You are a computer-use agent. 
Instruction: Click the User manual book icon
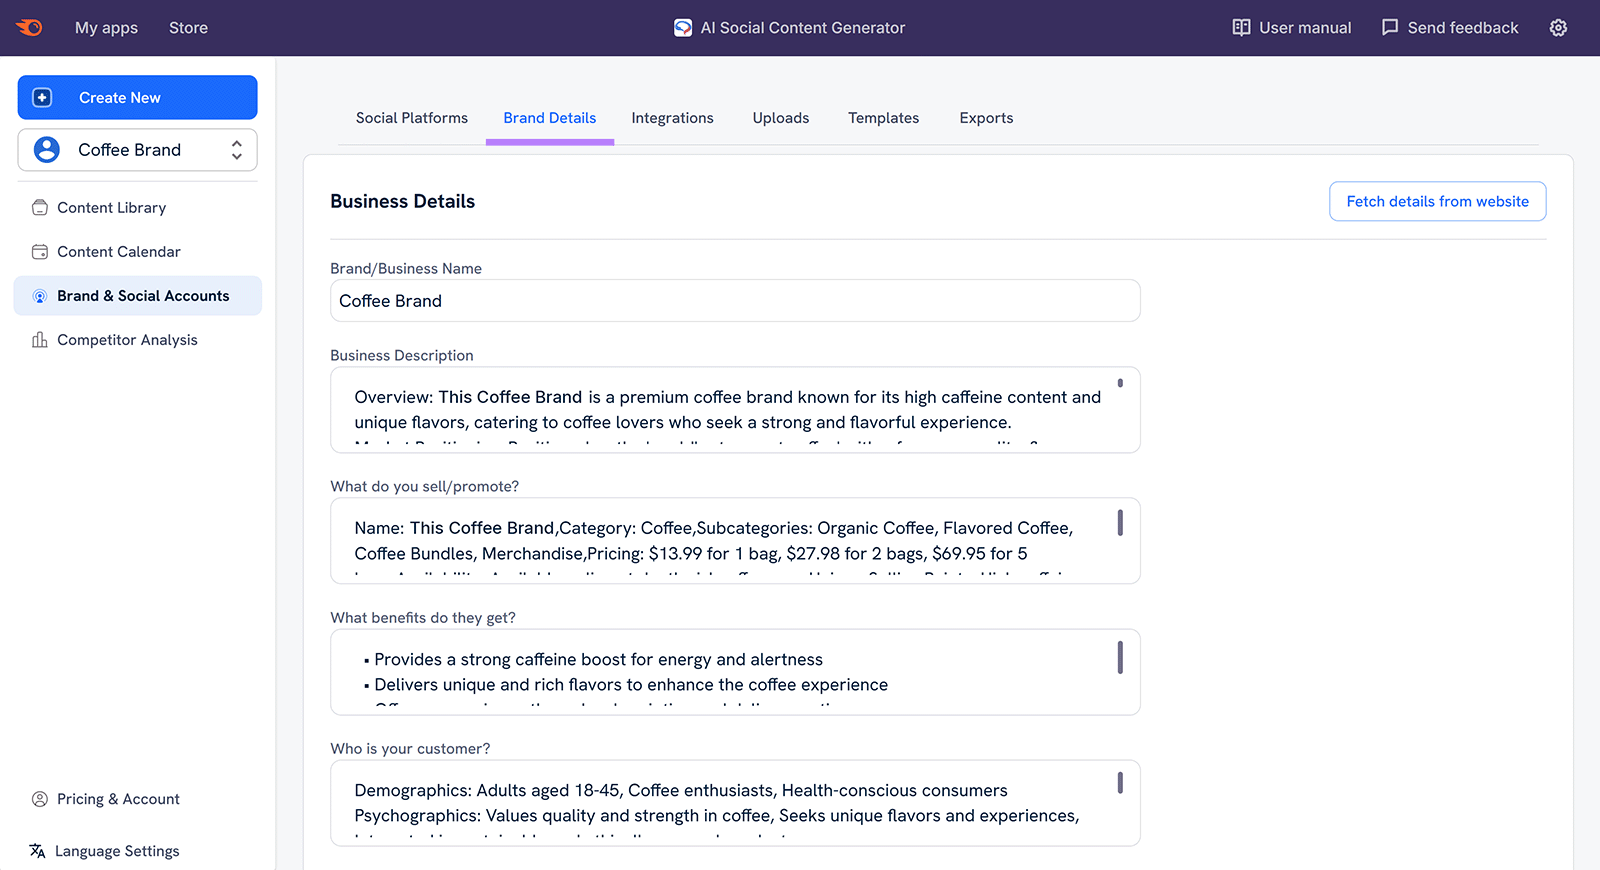coord(1241,28)
